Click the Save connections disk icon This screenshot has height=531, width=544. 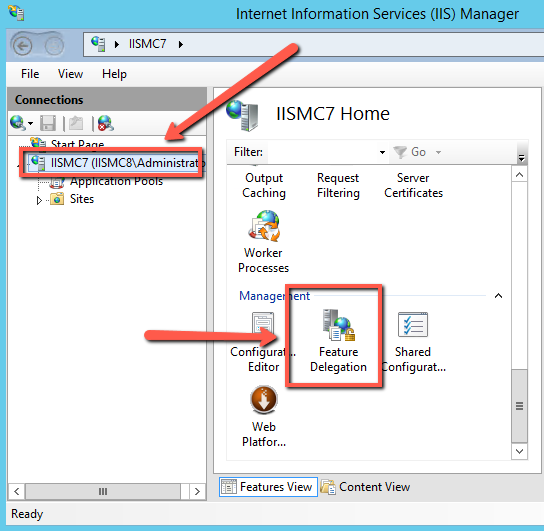(x=48, y=123)
